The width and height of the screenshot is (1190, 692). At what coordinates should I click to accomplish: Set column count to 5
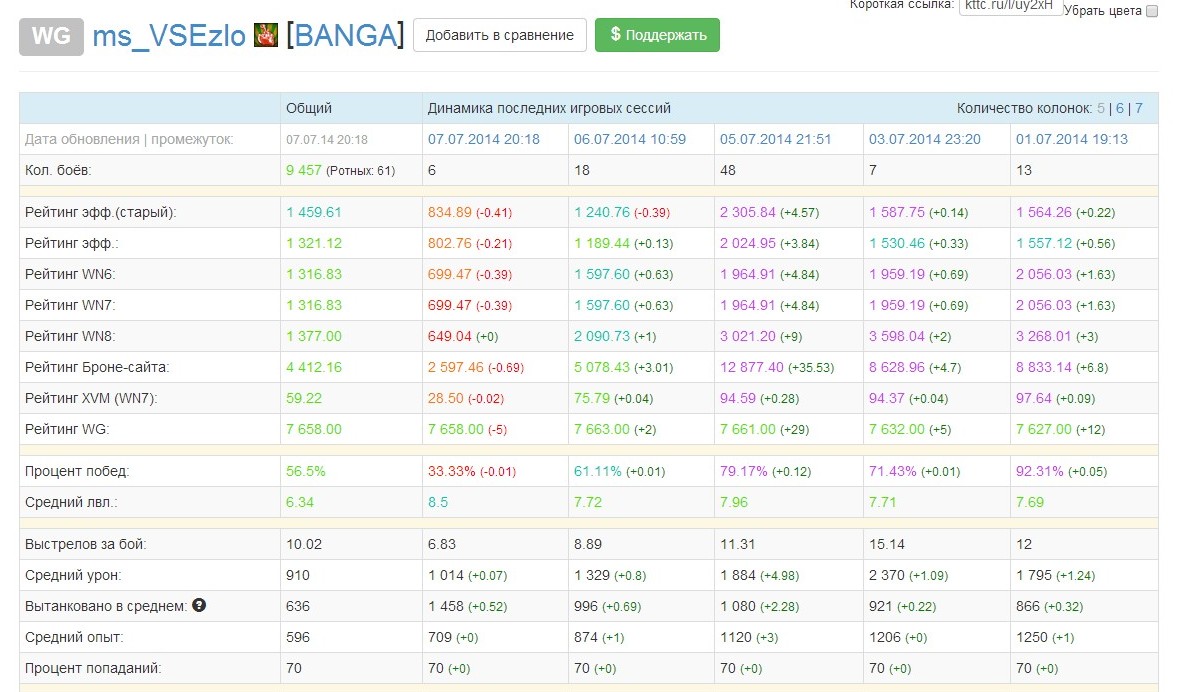click(x=1101, y=108)
